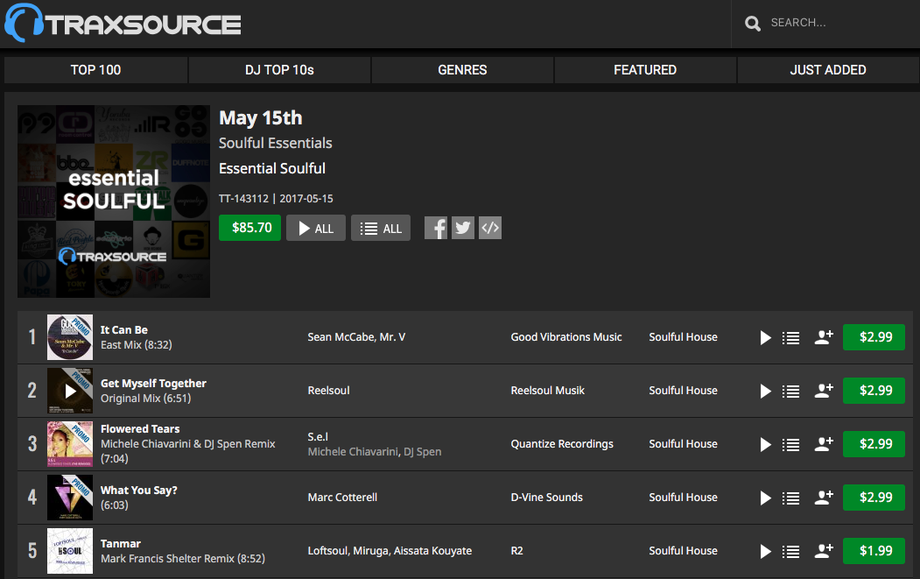Open the Soulful Essentials link

(275, 143)
